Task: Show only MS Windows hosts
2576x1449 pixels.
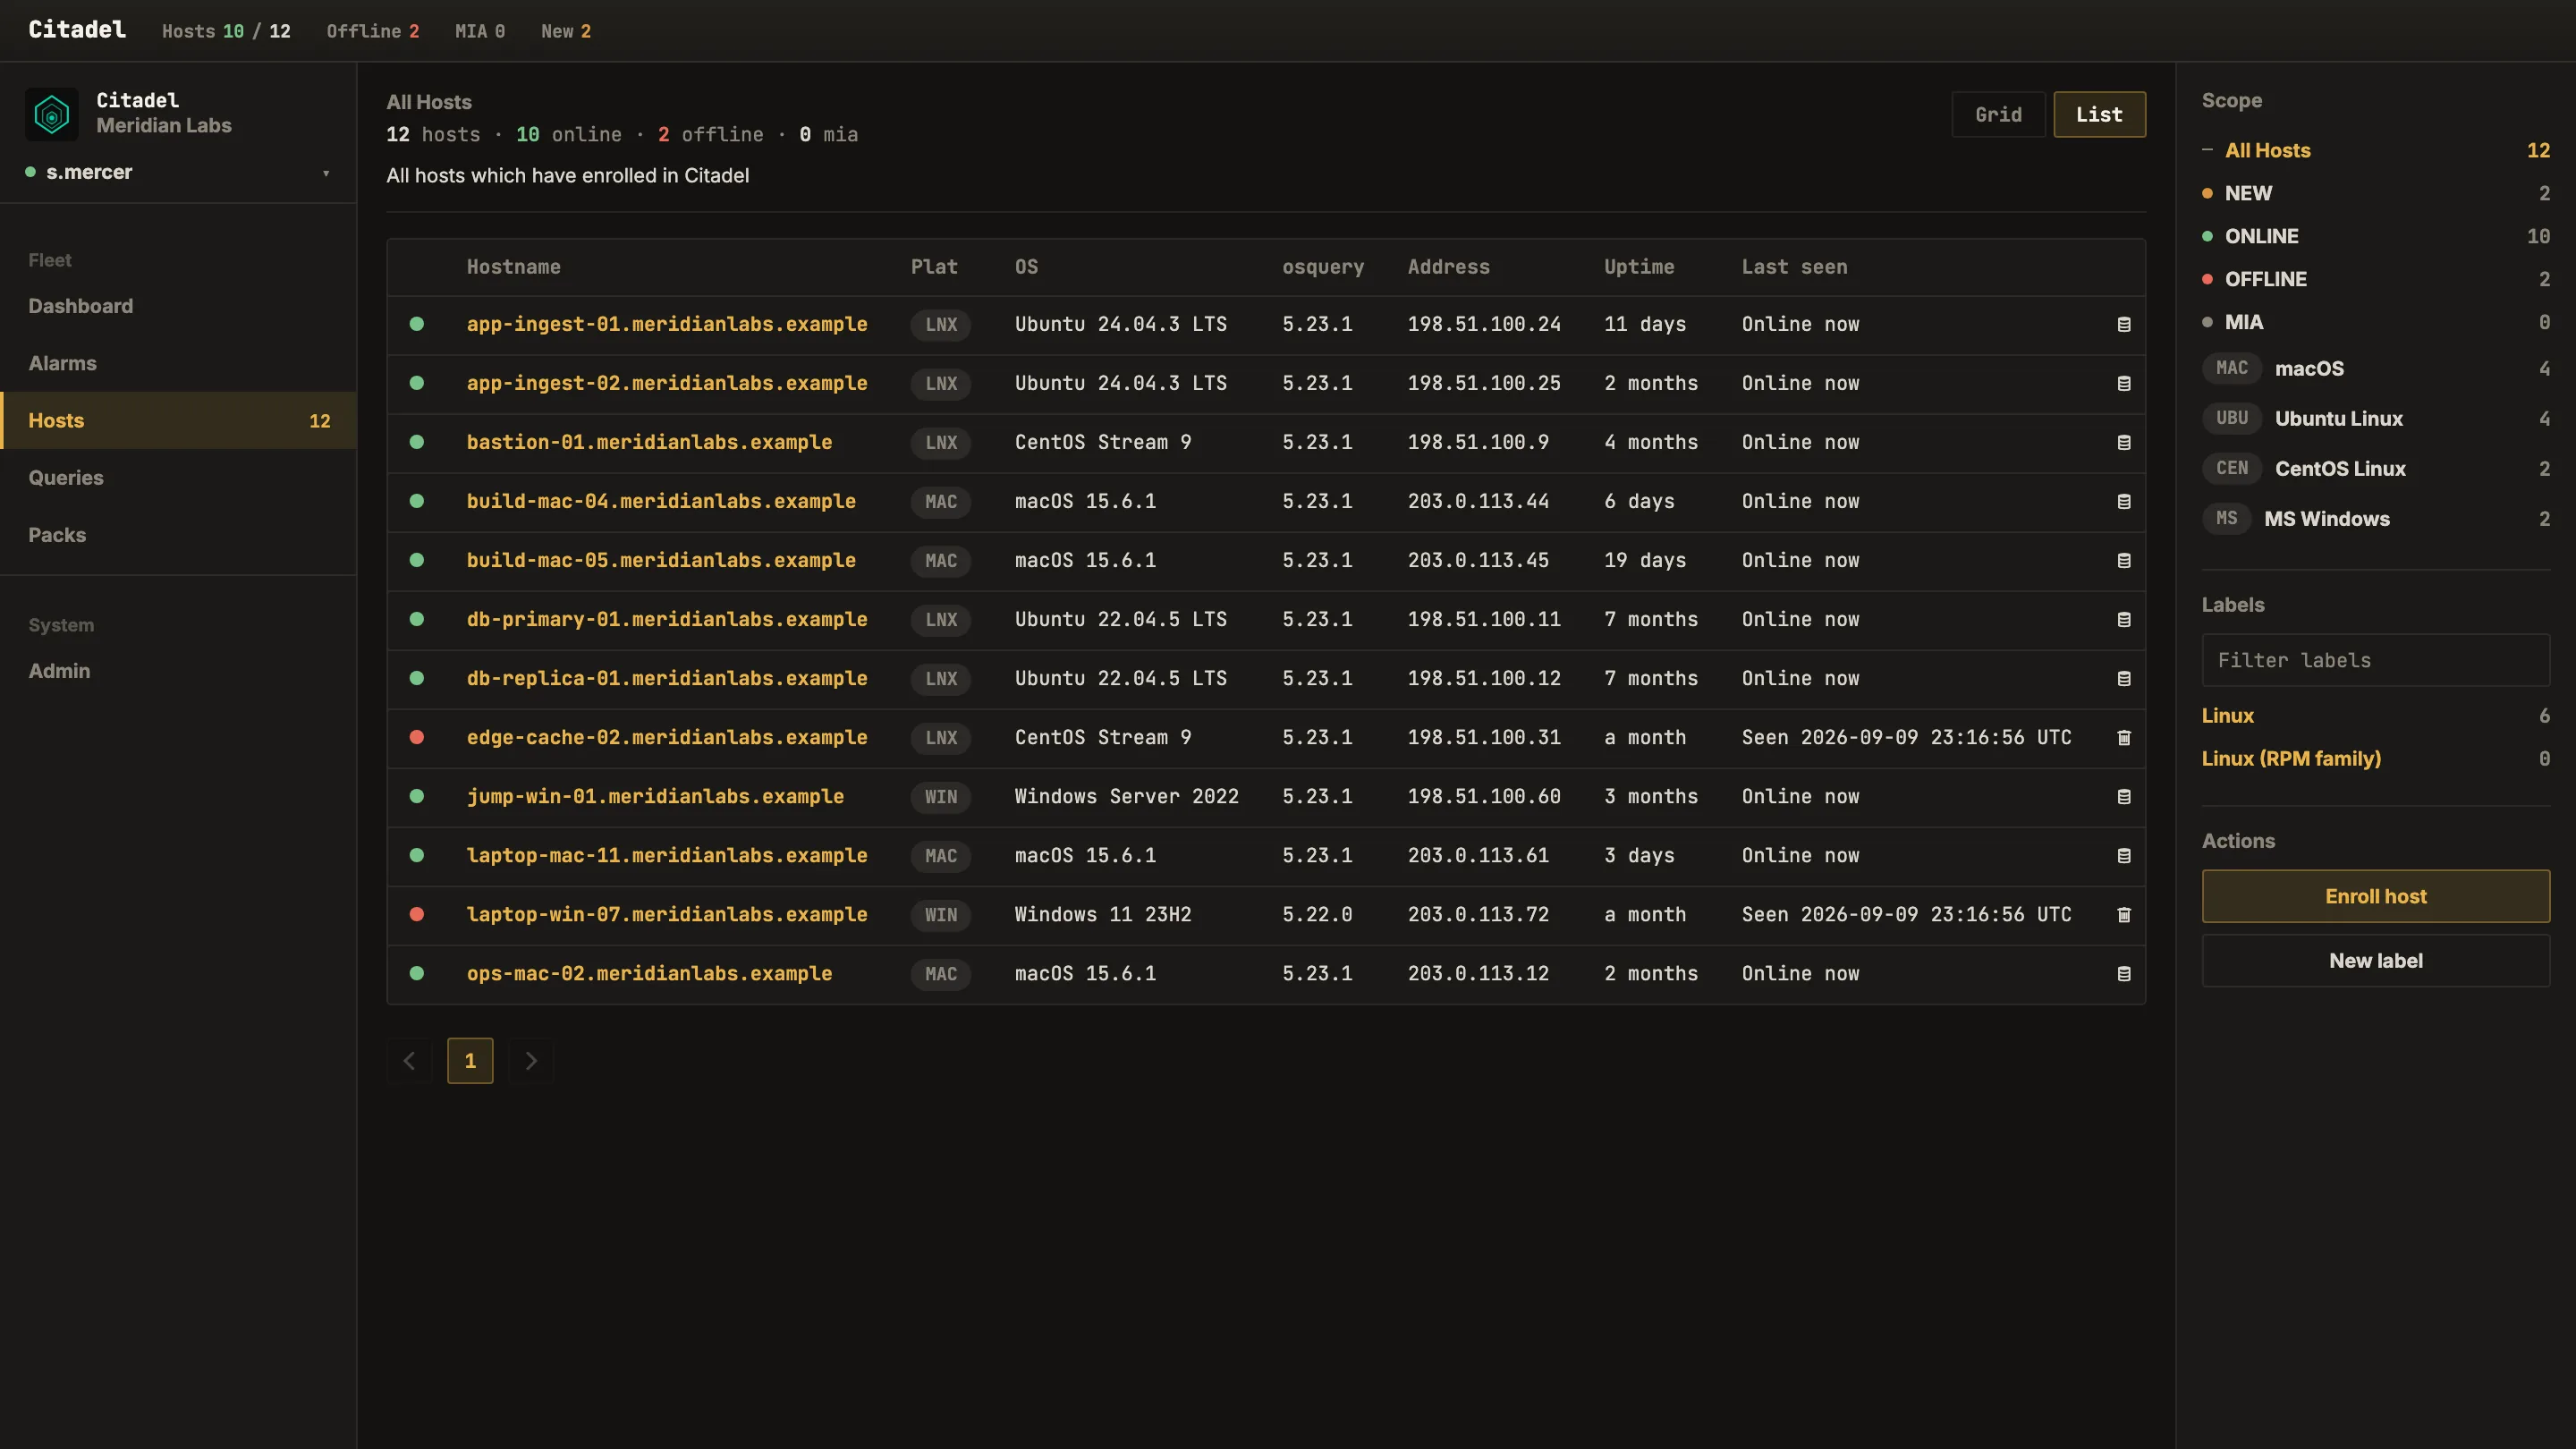Action: click(2375, 519)
